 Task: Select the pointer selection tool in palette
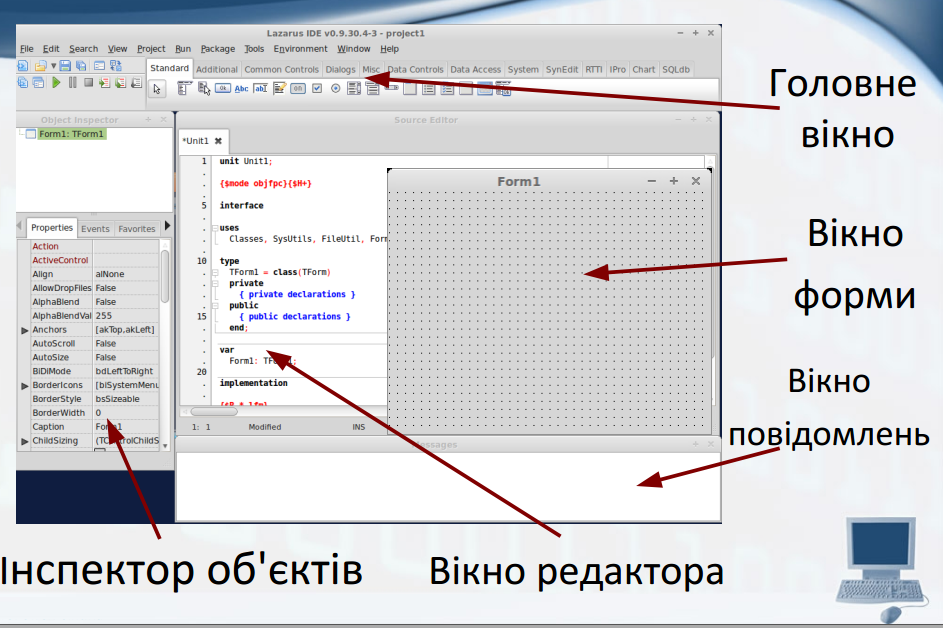[157, 89]
